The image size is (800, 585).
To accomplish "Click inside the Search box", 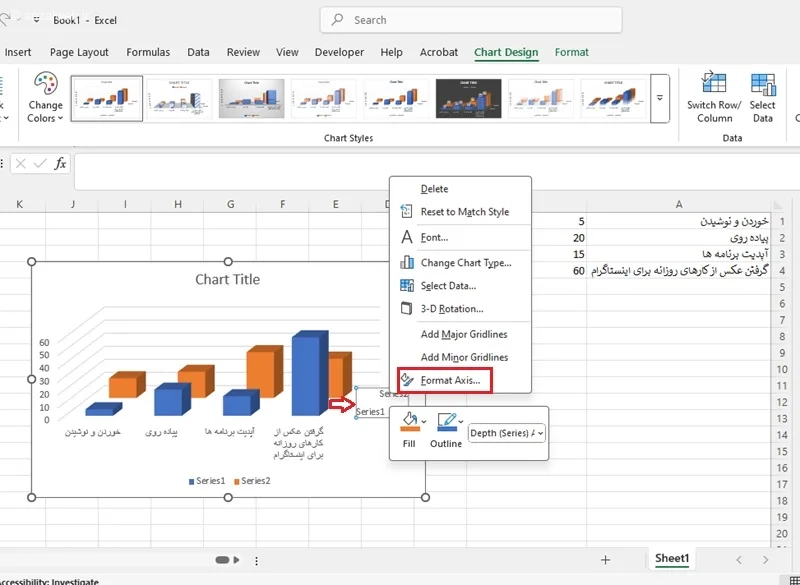I will coord(471,20).
